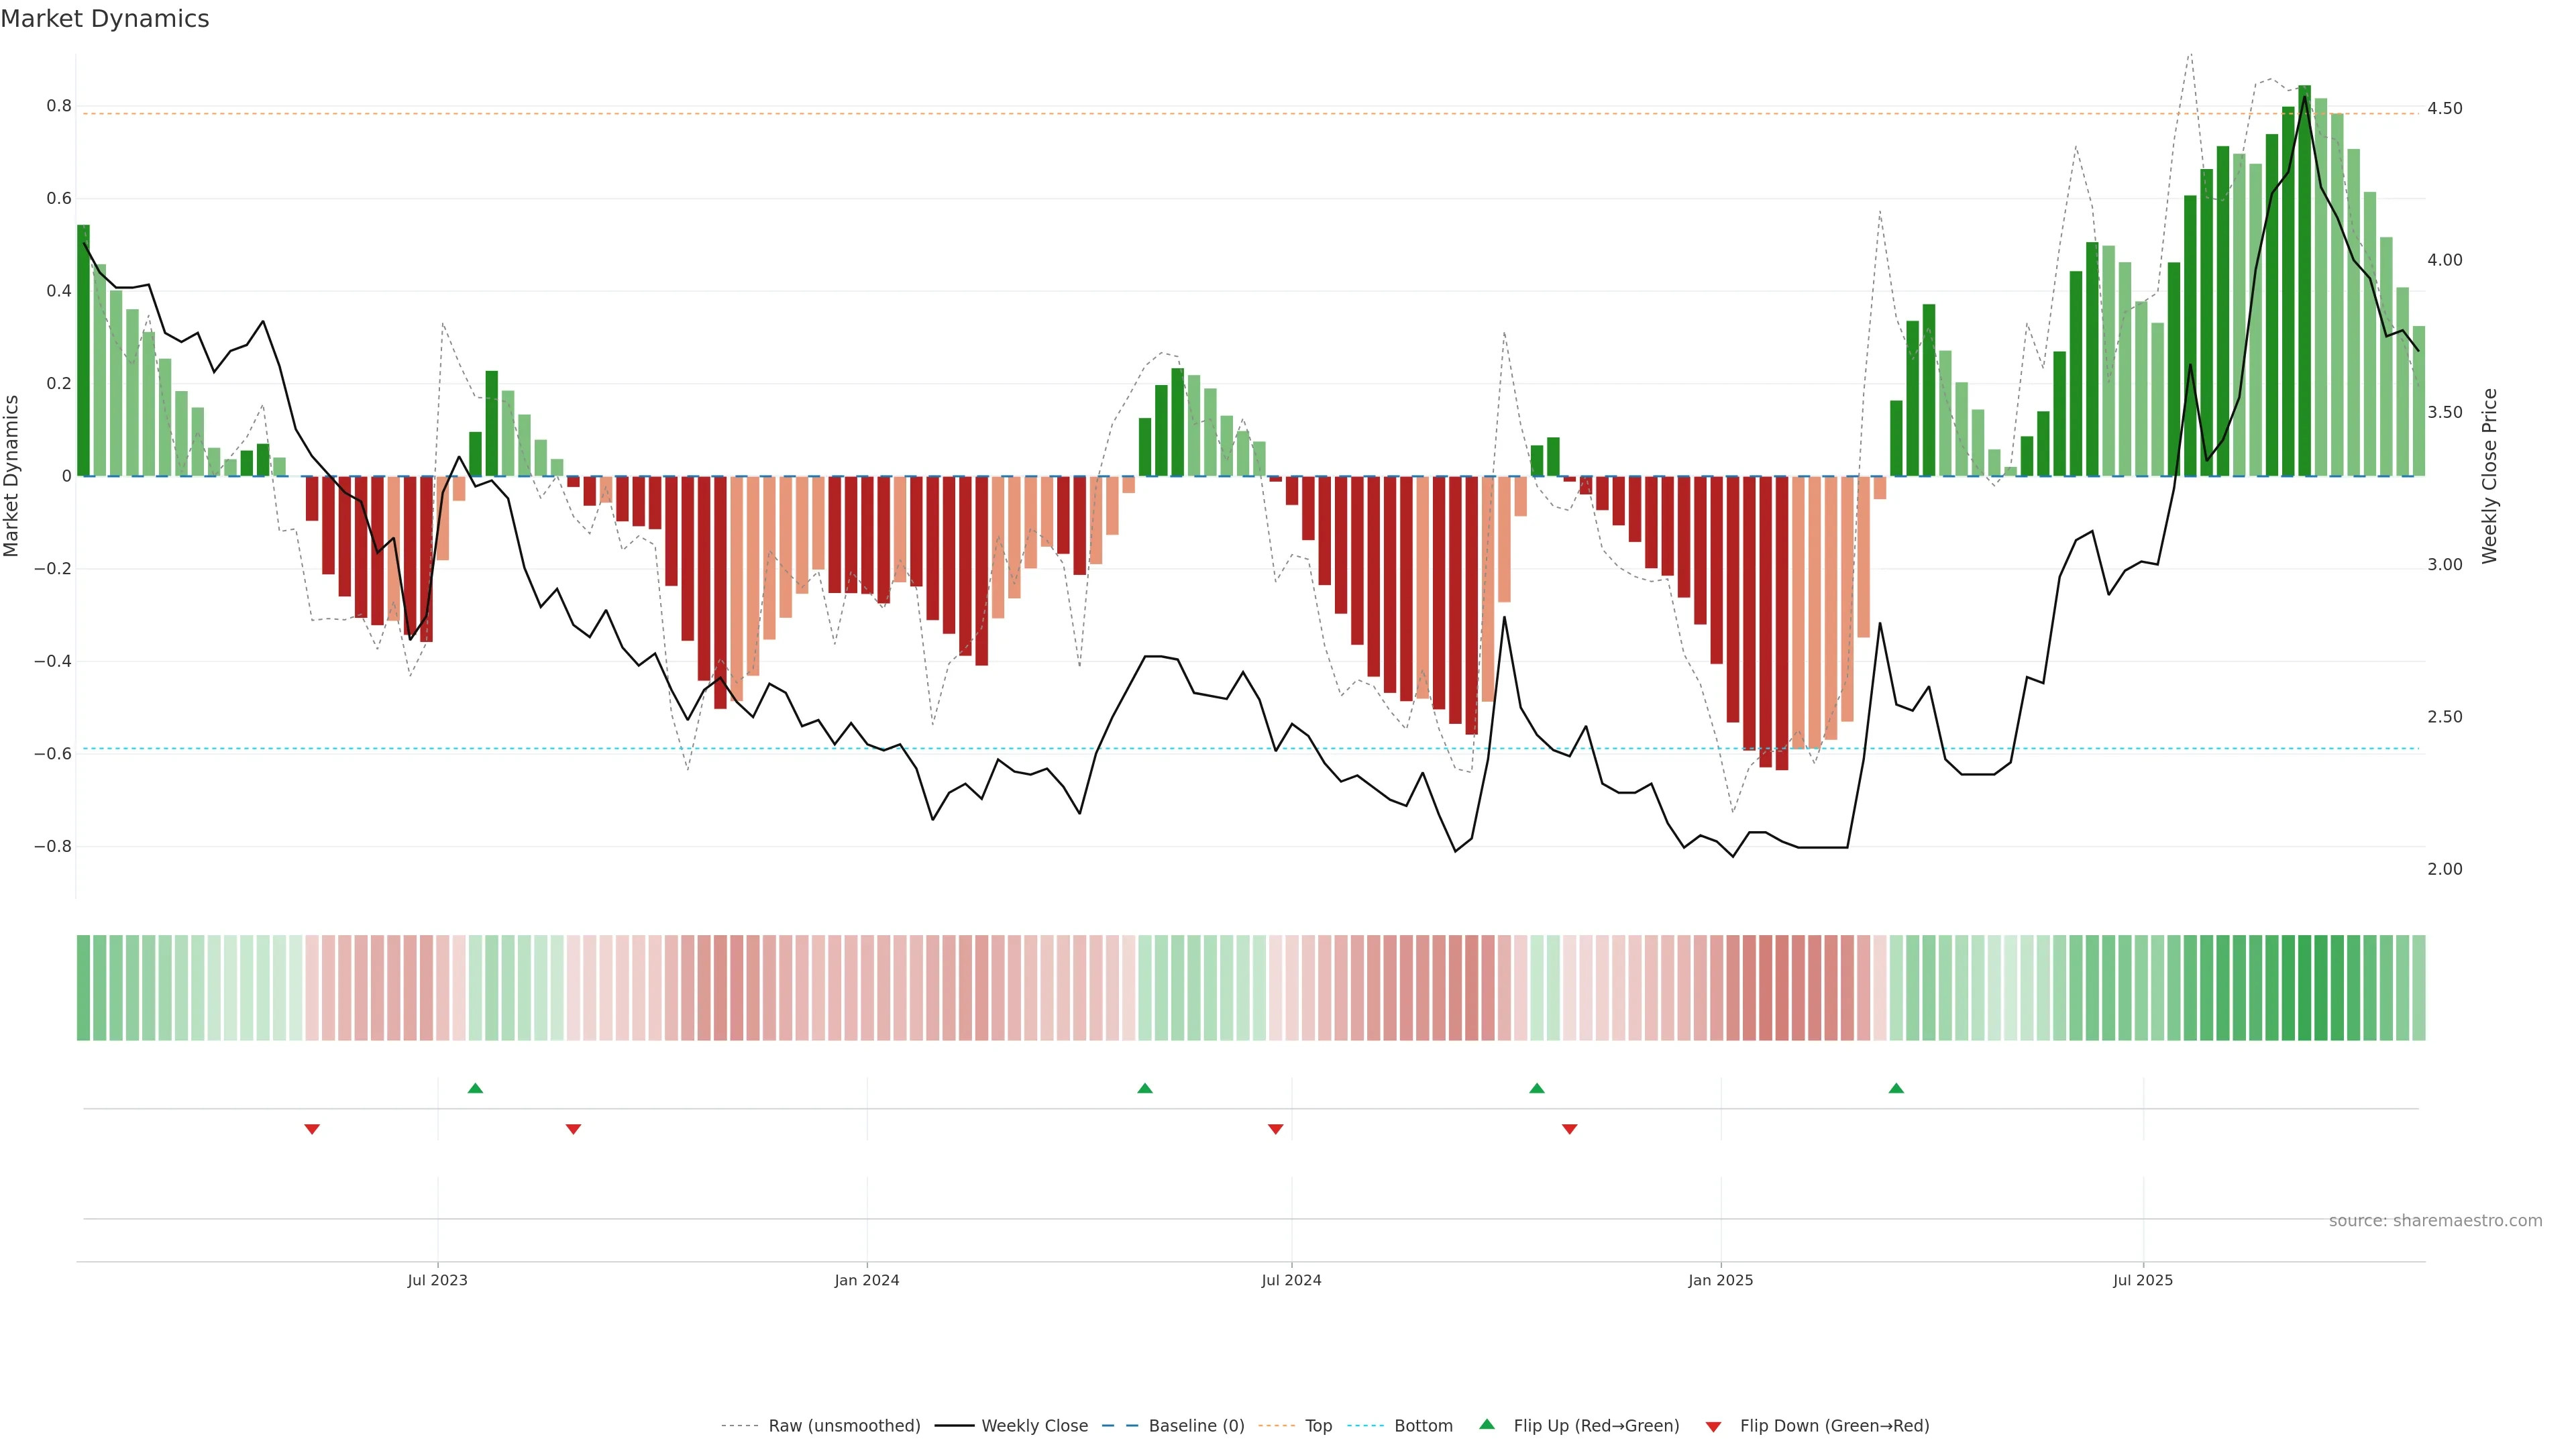
Task: Hide the Top threshold legend entry
Action: pyautogui.click(x=1318, y=1426)
